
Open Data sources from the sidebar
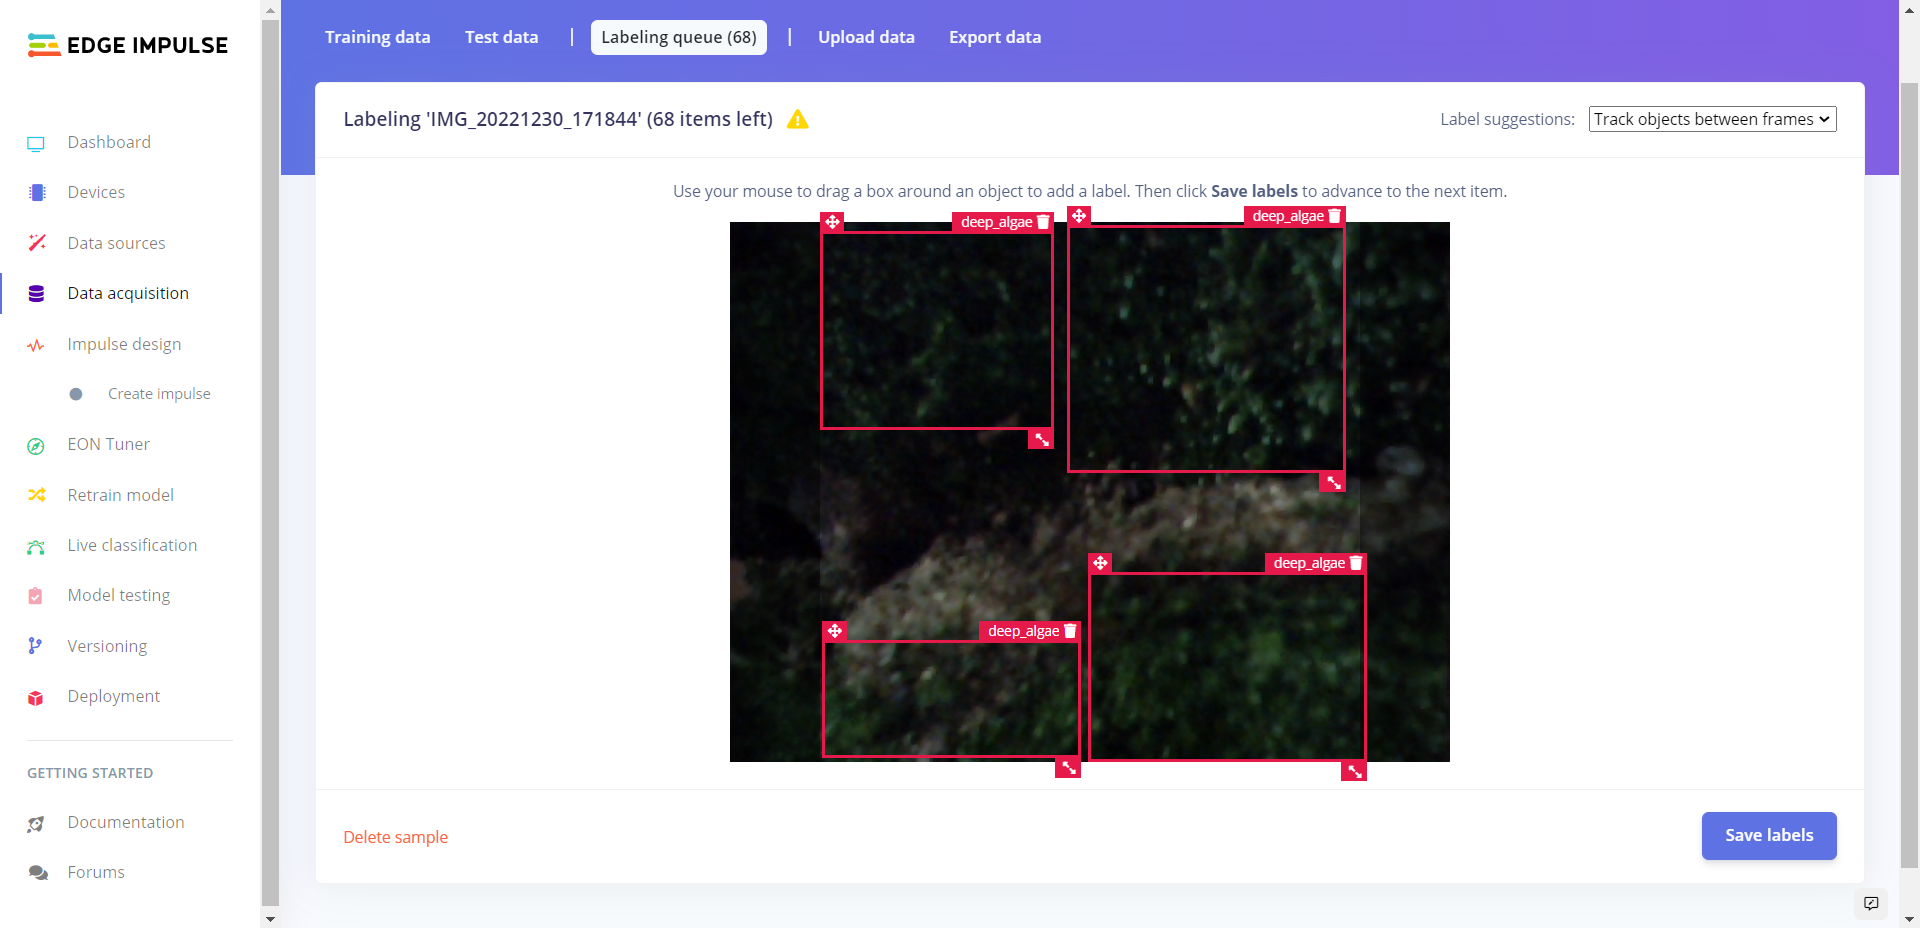click(116, 243)
